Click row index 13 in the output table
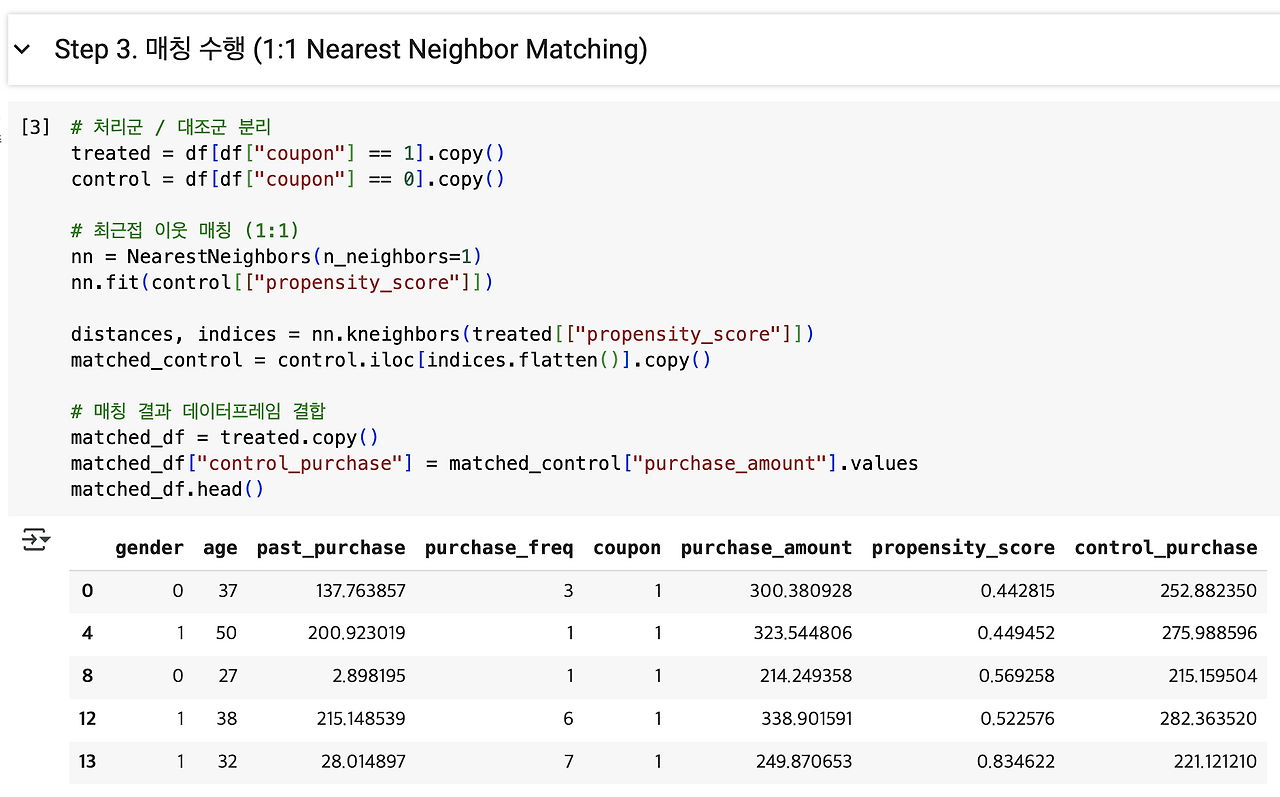Screen dimensions: 1280x797 [87, 761]
